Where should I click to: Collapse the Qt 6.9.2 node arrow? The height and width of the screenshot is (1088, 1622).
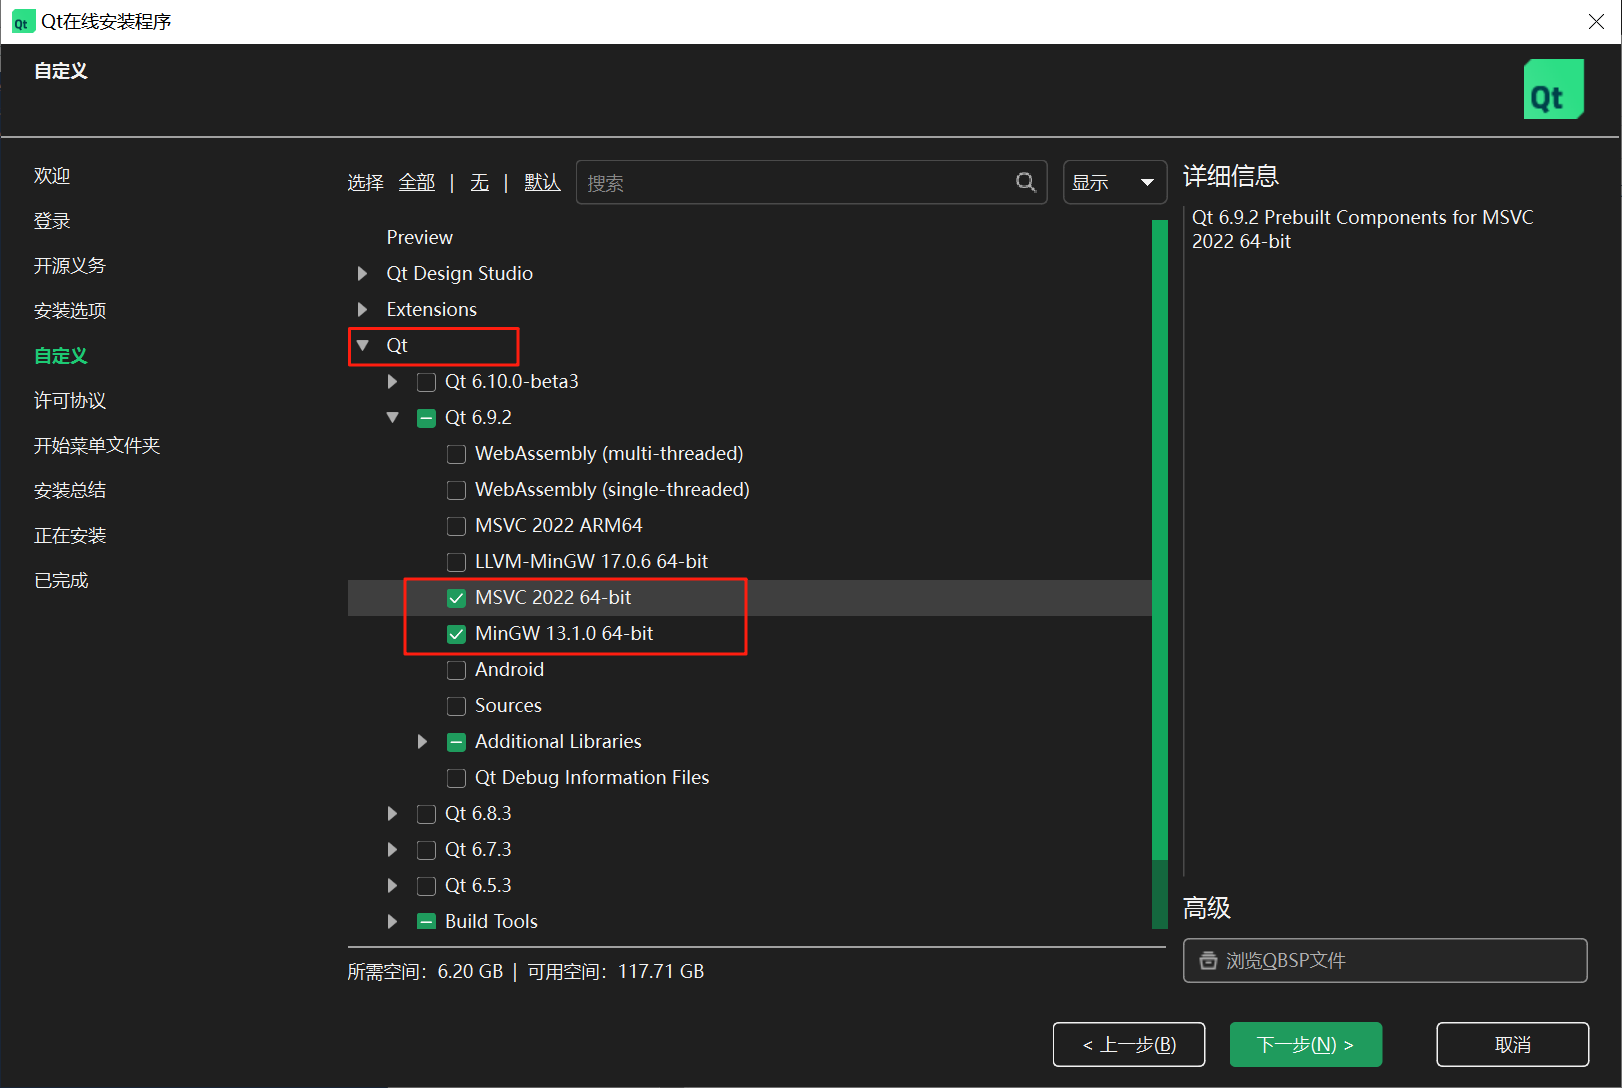click(x=392, y=417)
